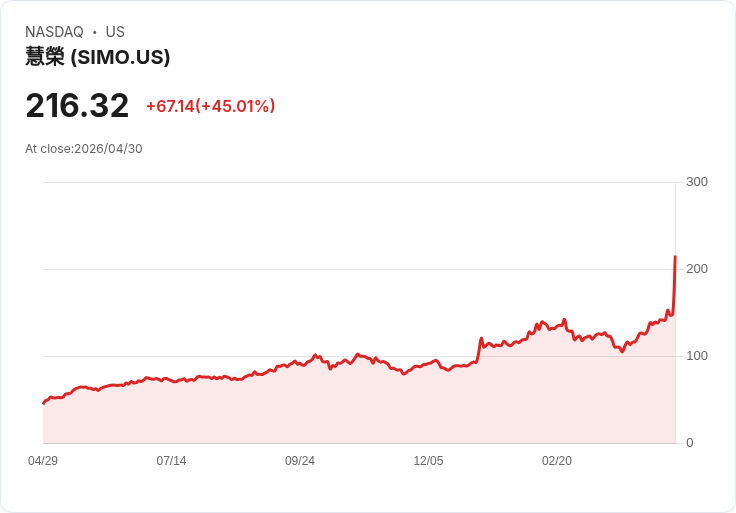The height and width of the screenshot is (513, 736).
Task: Click the 02/20 x-axis date label
Action: (557, 461)
